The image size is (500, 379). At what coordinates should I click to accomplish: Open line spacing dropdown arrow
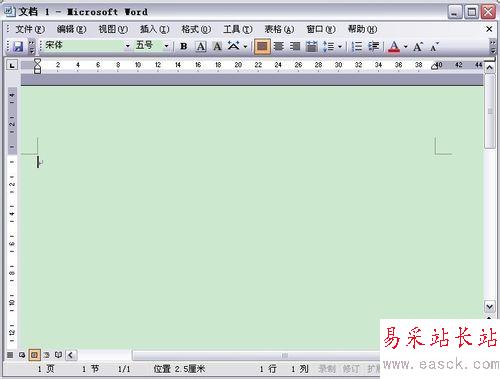[x=340, y=46]
